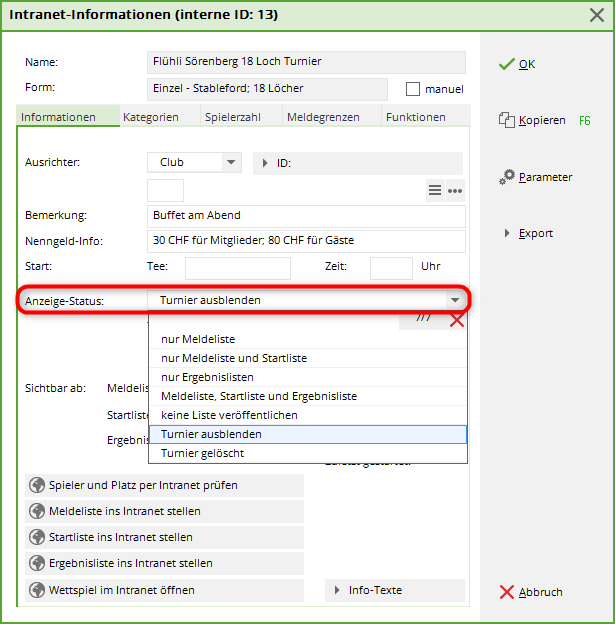Screen dimensions: 615x624
Task: Open the Parameter settings
Action: [535, 177]
